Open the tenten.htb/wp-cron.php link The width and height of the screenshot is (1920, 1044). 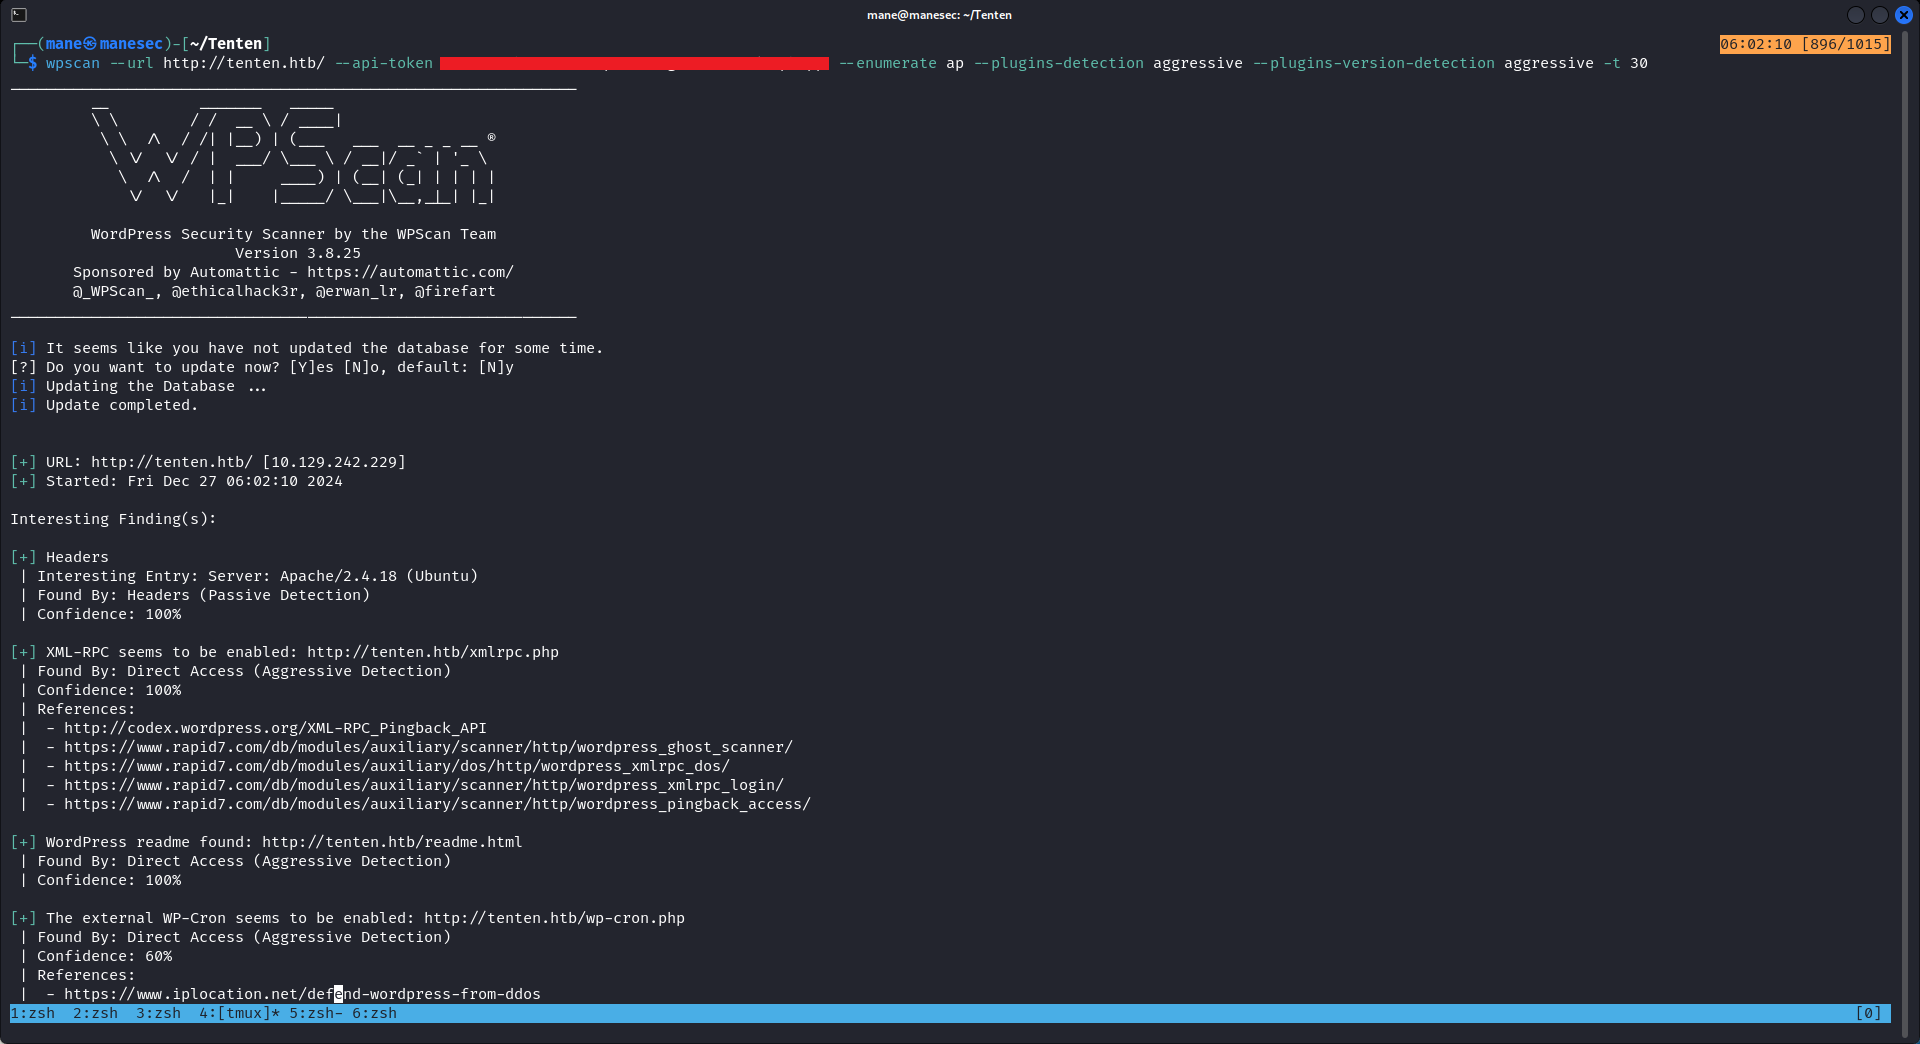(x=554, y=918)
